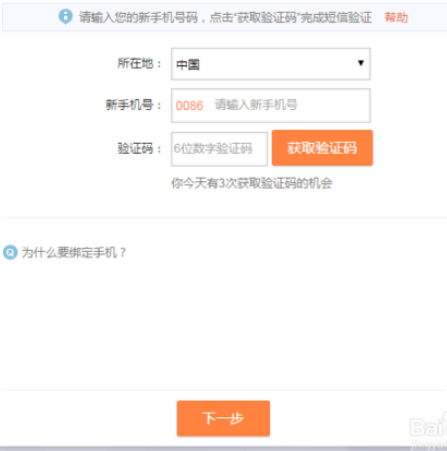Click the banner instruction text 请输入您的新手机号码
Image resolution: width=447 pixels, height=451 pixels.
coord(138,17)
